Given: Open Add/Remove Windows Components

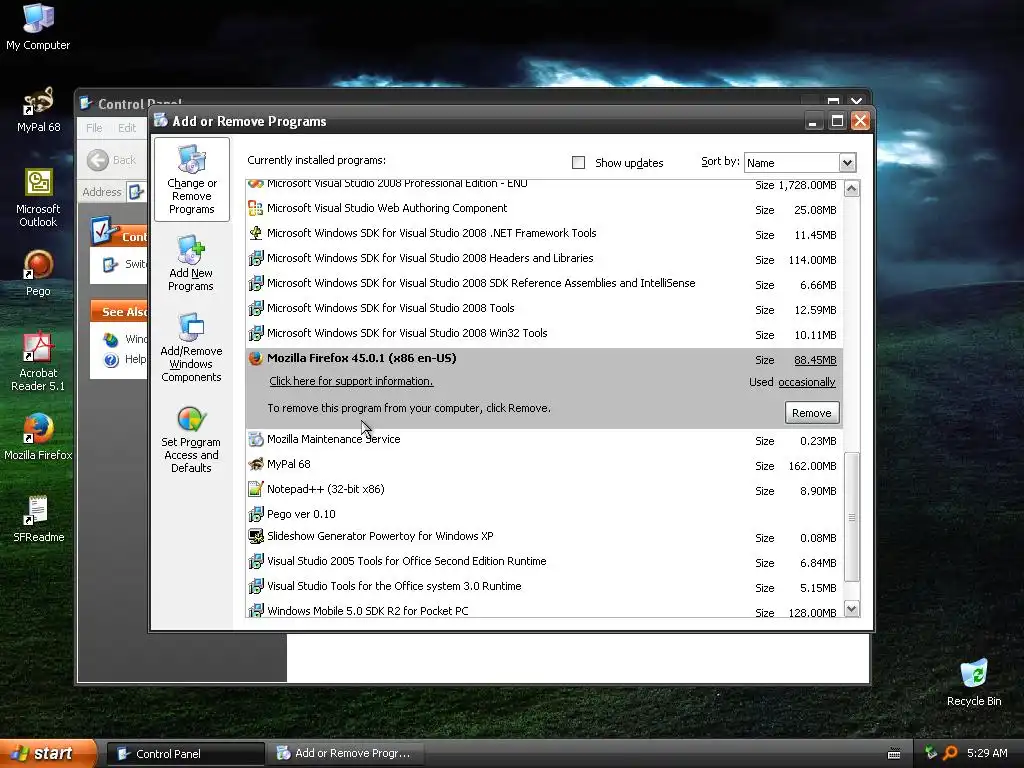Looking at the screenshot, I should pos(191,347).
